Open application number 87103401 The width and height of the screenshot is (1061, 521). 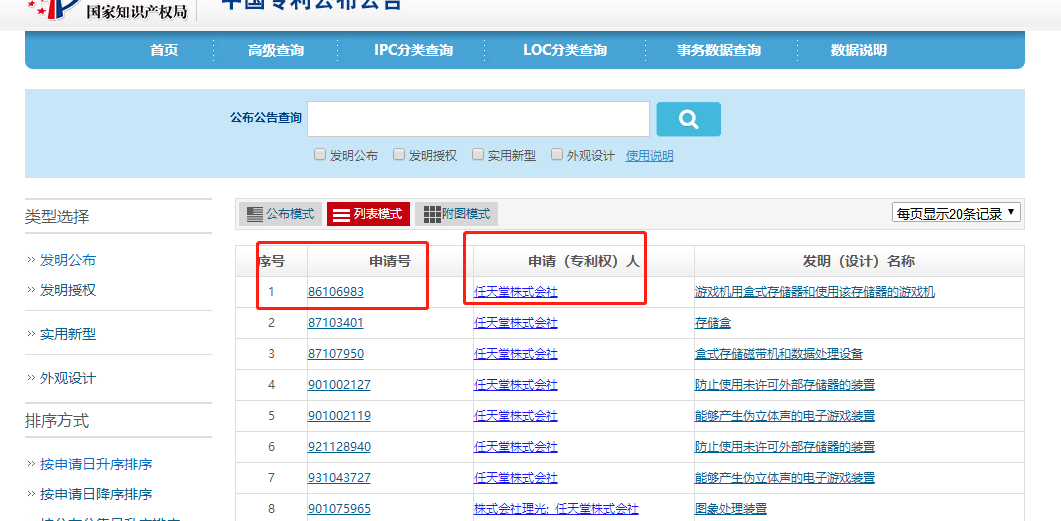pyautogui.click(x=336, y=323)
